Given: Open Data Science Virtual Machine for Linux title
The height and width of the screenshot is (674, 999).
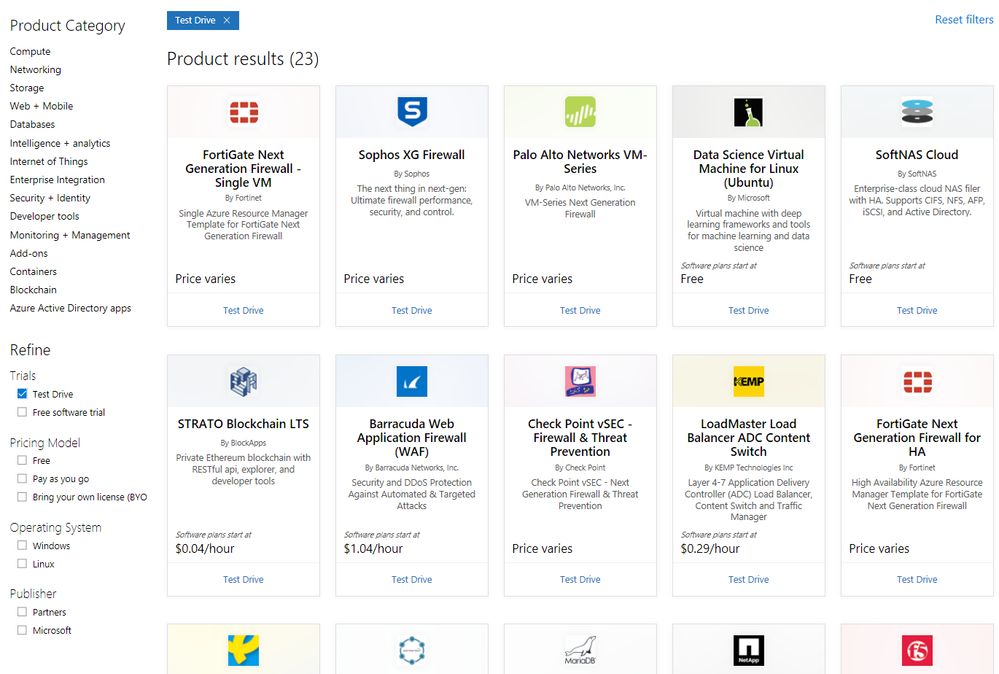Looking at the screenshot, I should (749, 169).
